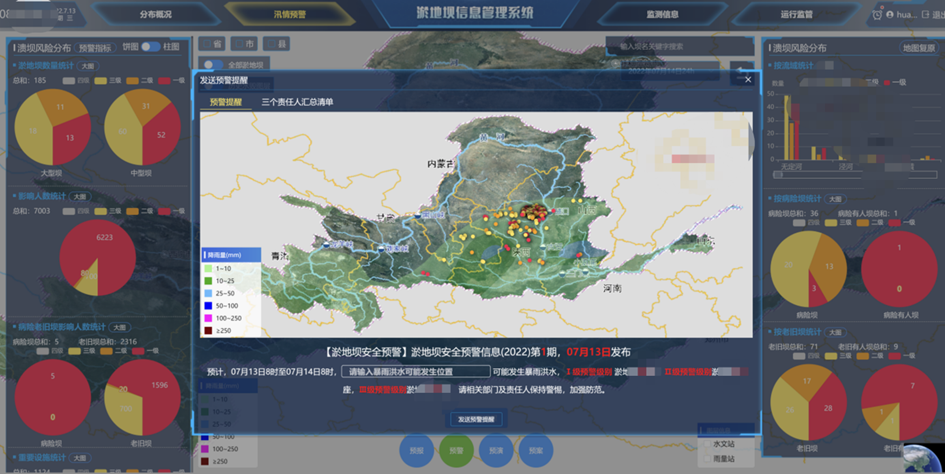Image resolution: width=945 pixels, height=474 pixels.
Task: Check the 水文站 checkbox
Action: coord(708,444)
